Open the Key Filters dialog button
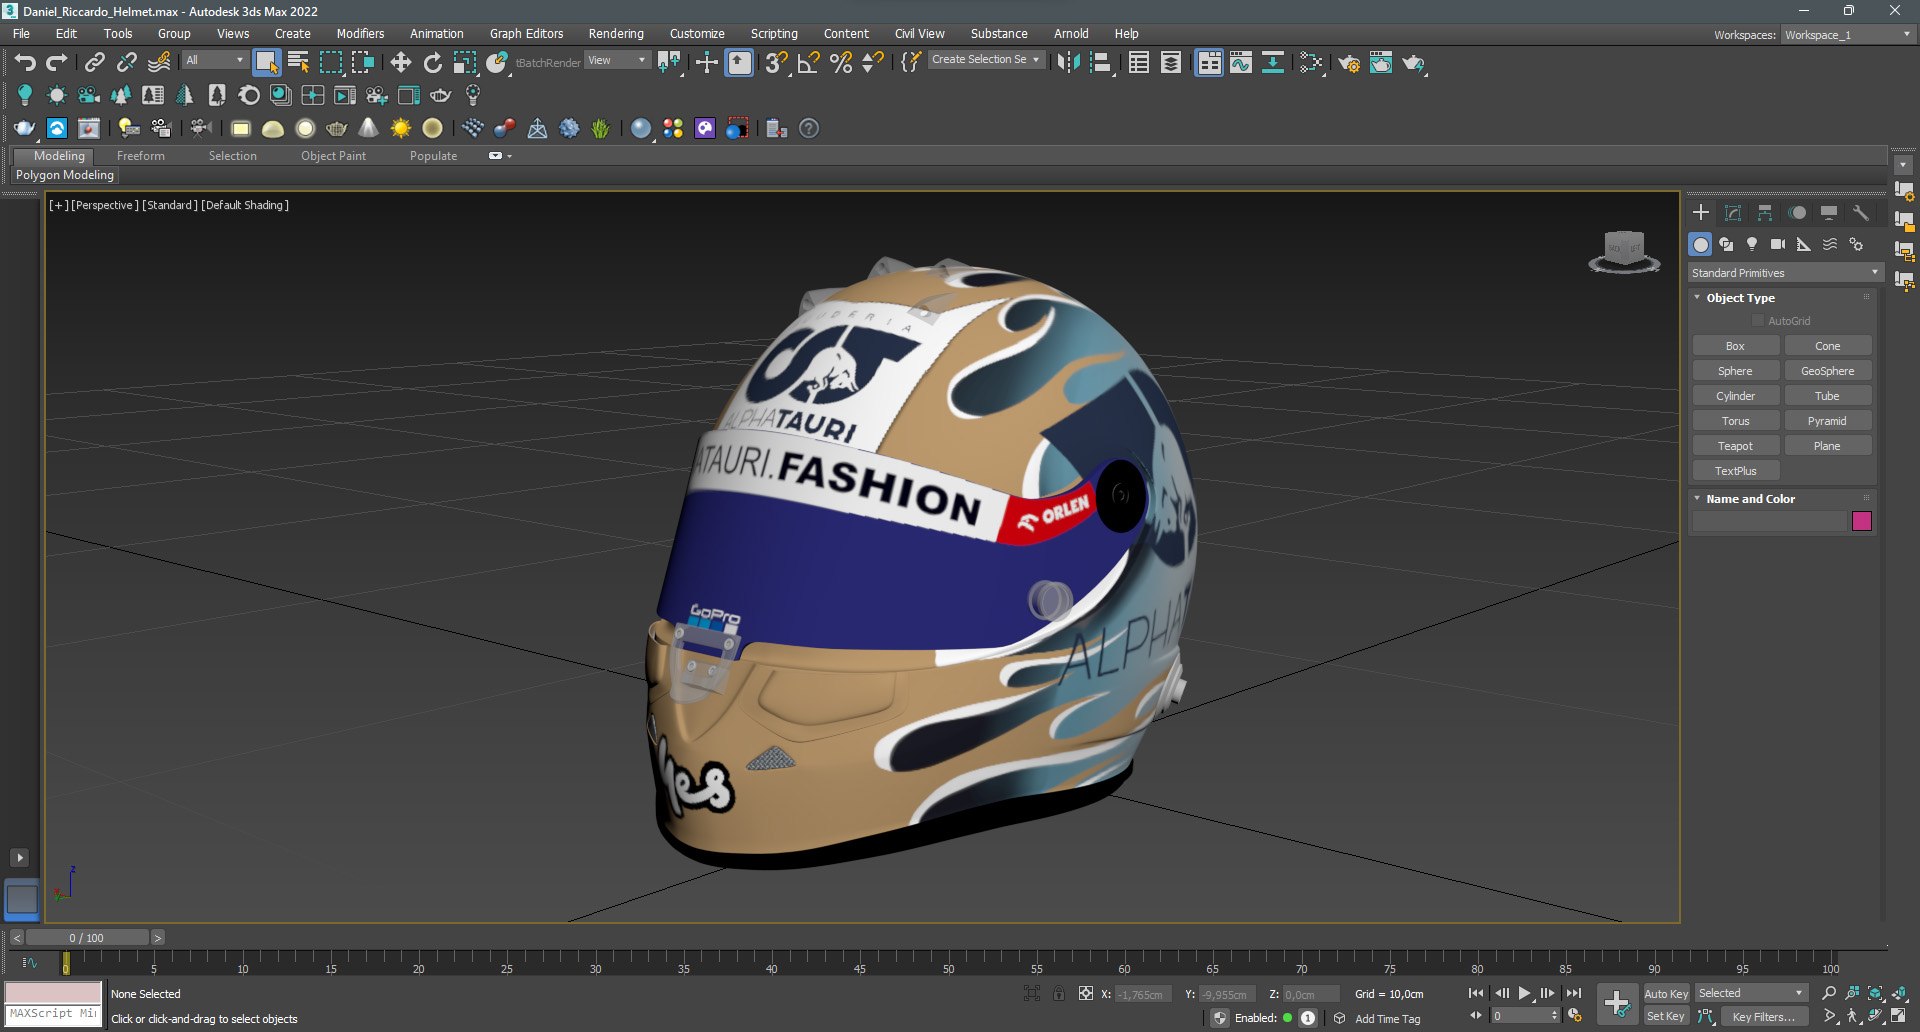1920x1032 pixels. 1764,1016
